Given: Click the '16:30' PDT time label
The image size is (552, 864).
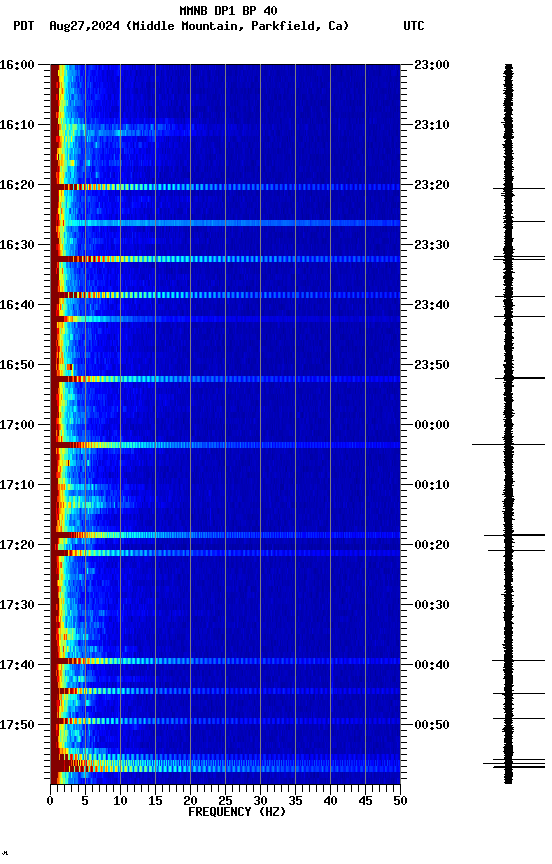Looking at the screenshot, I should pyautogui.click(x=17, y=245).
